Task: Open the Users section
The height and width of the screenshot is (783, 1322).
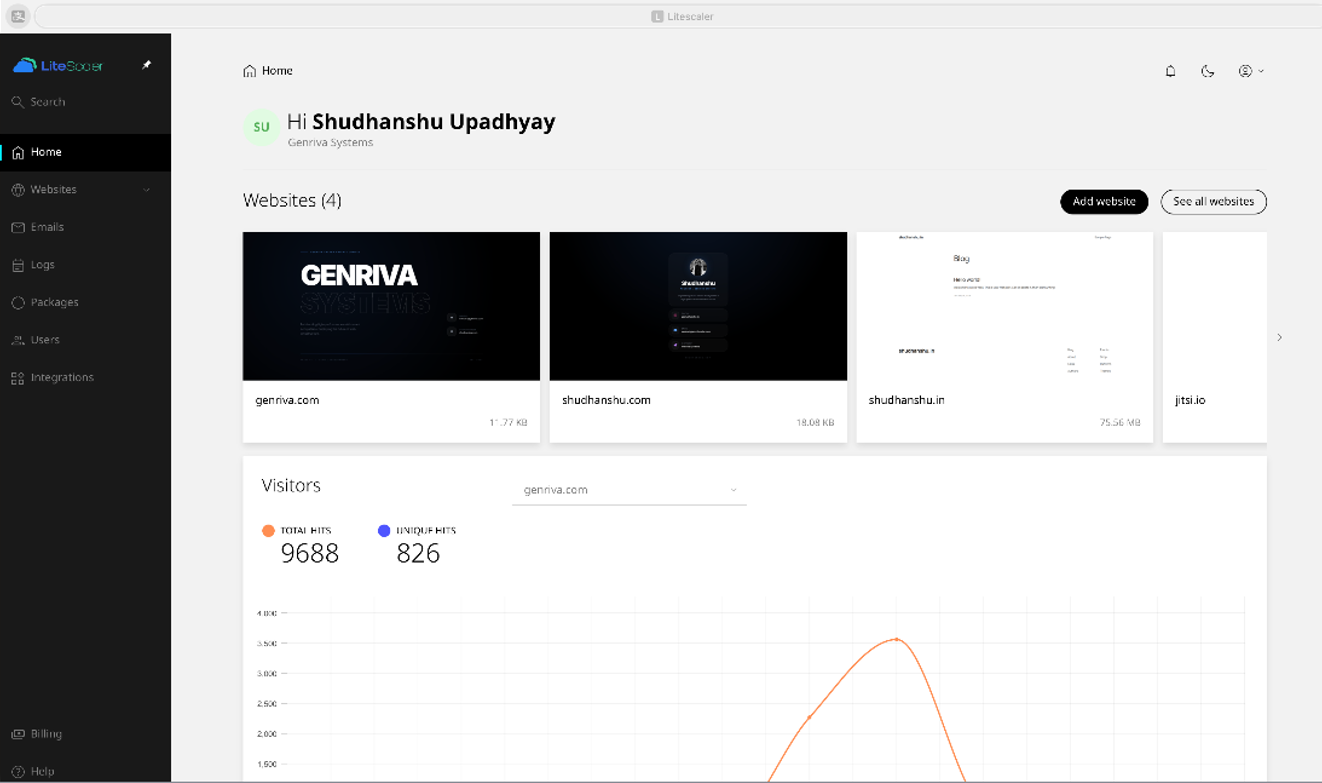Action: coord(44,339)
